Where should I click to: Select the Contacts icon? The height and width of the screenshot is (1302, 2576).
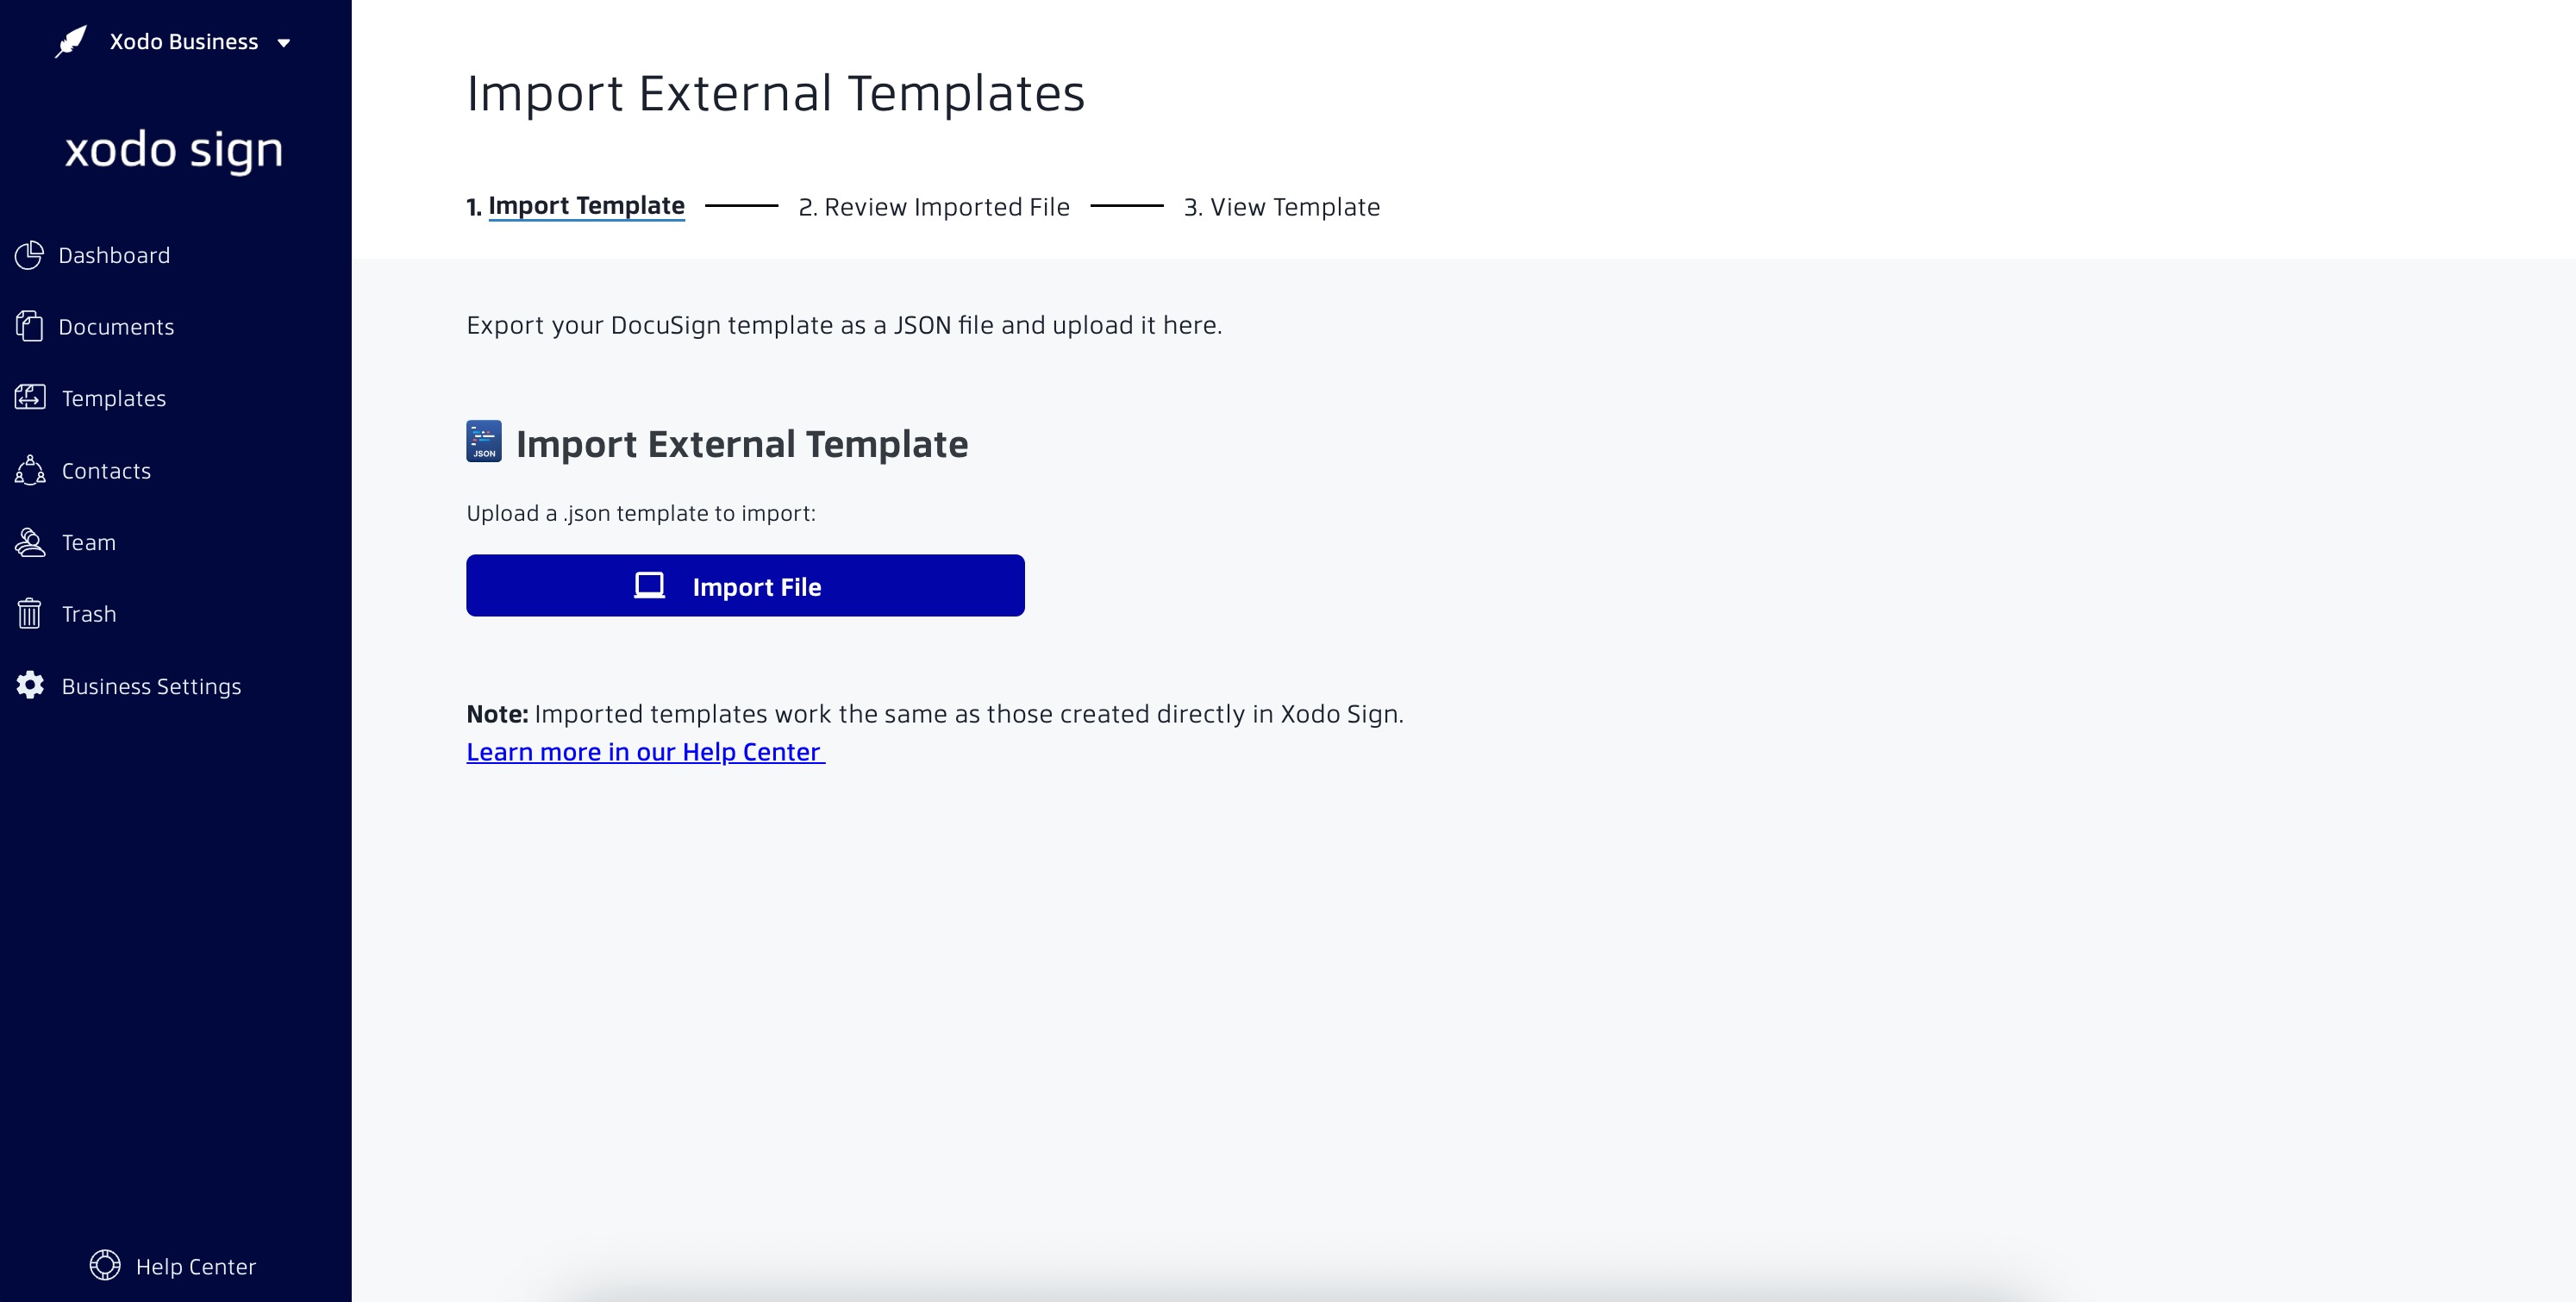click(29, 470)
